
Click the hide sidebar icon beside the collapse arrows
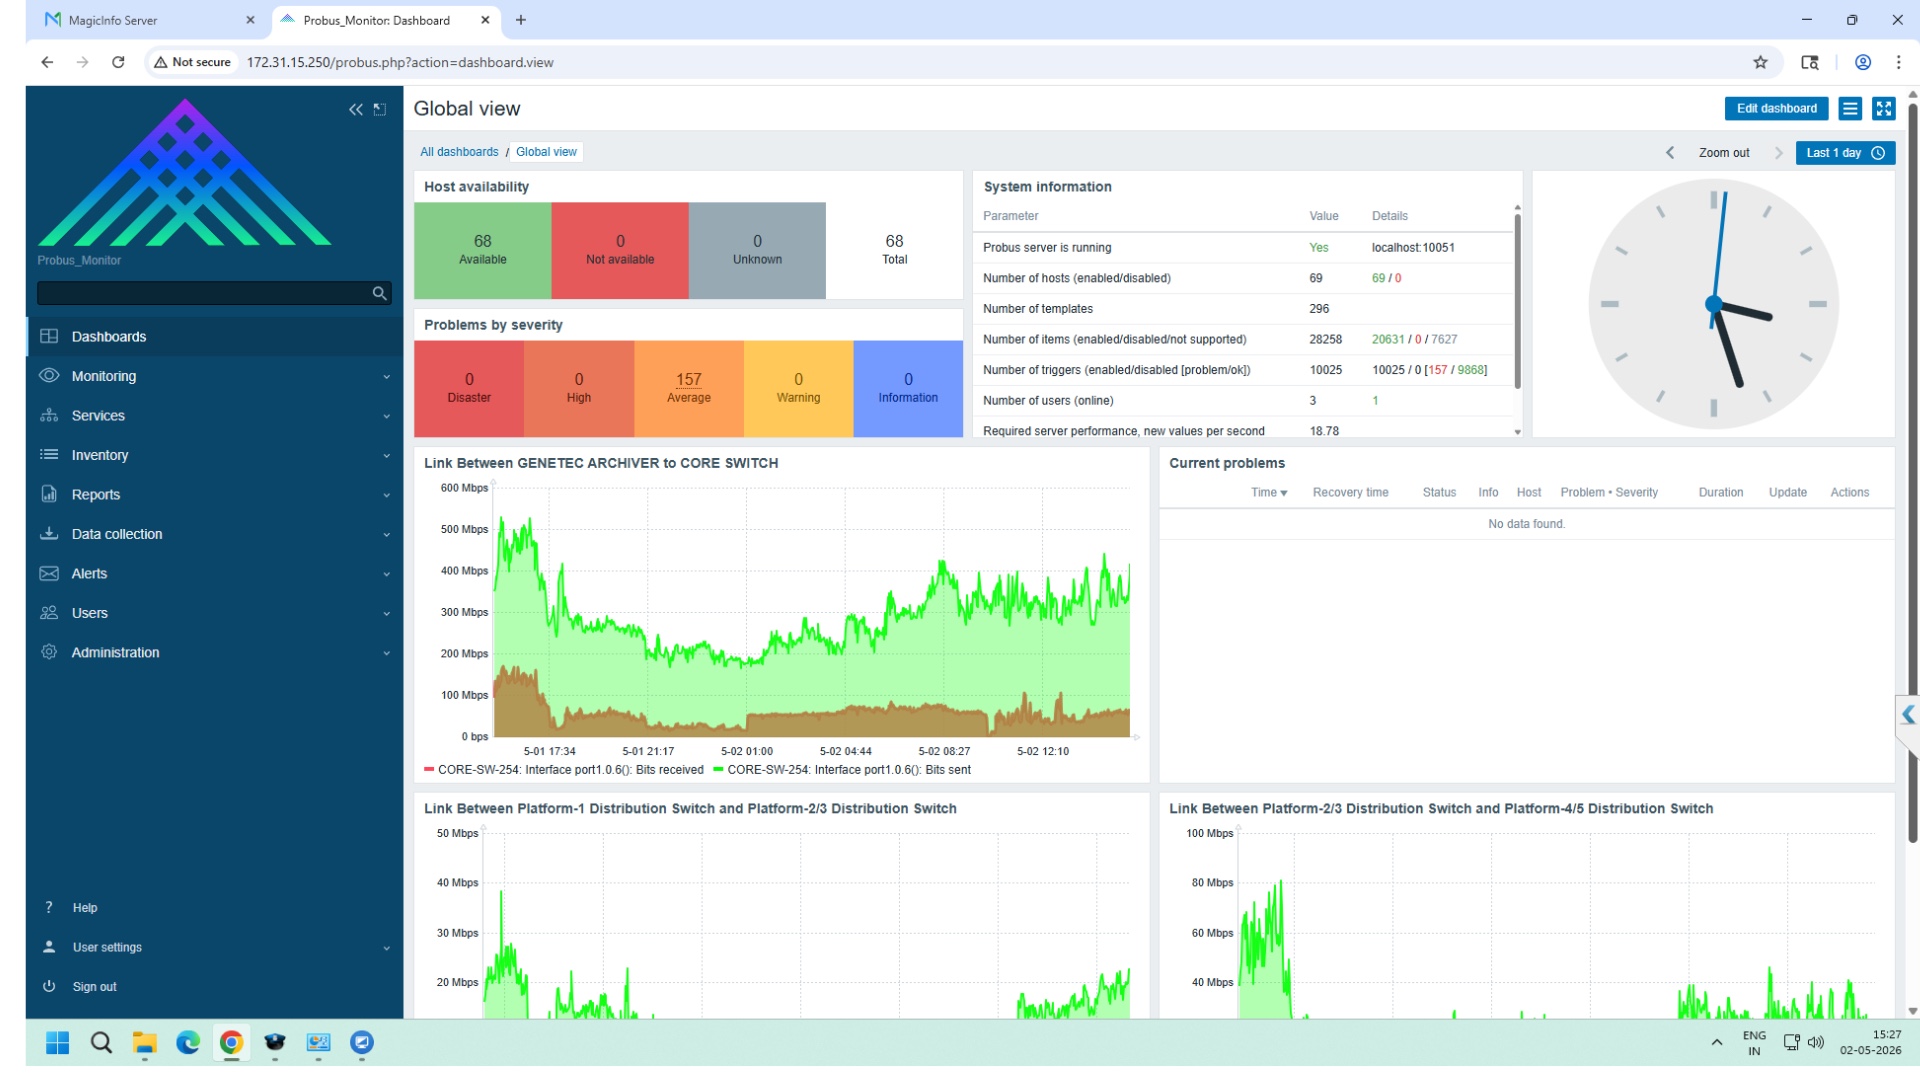point(380,110)
